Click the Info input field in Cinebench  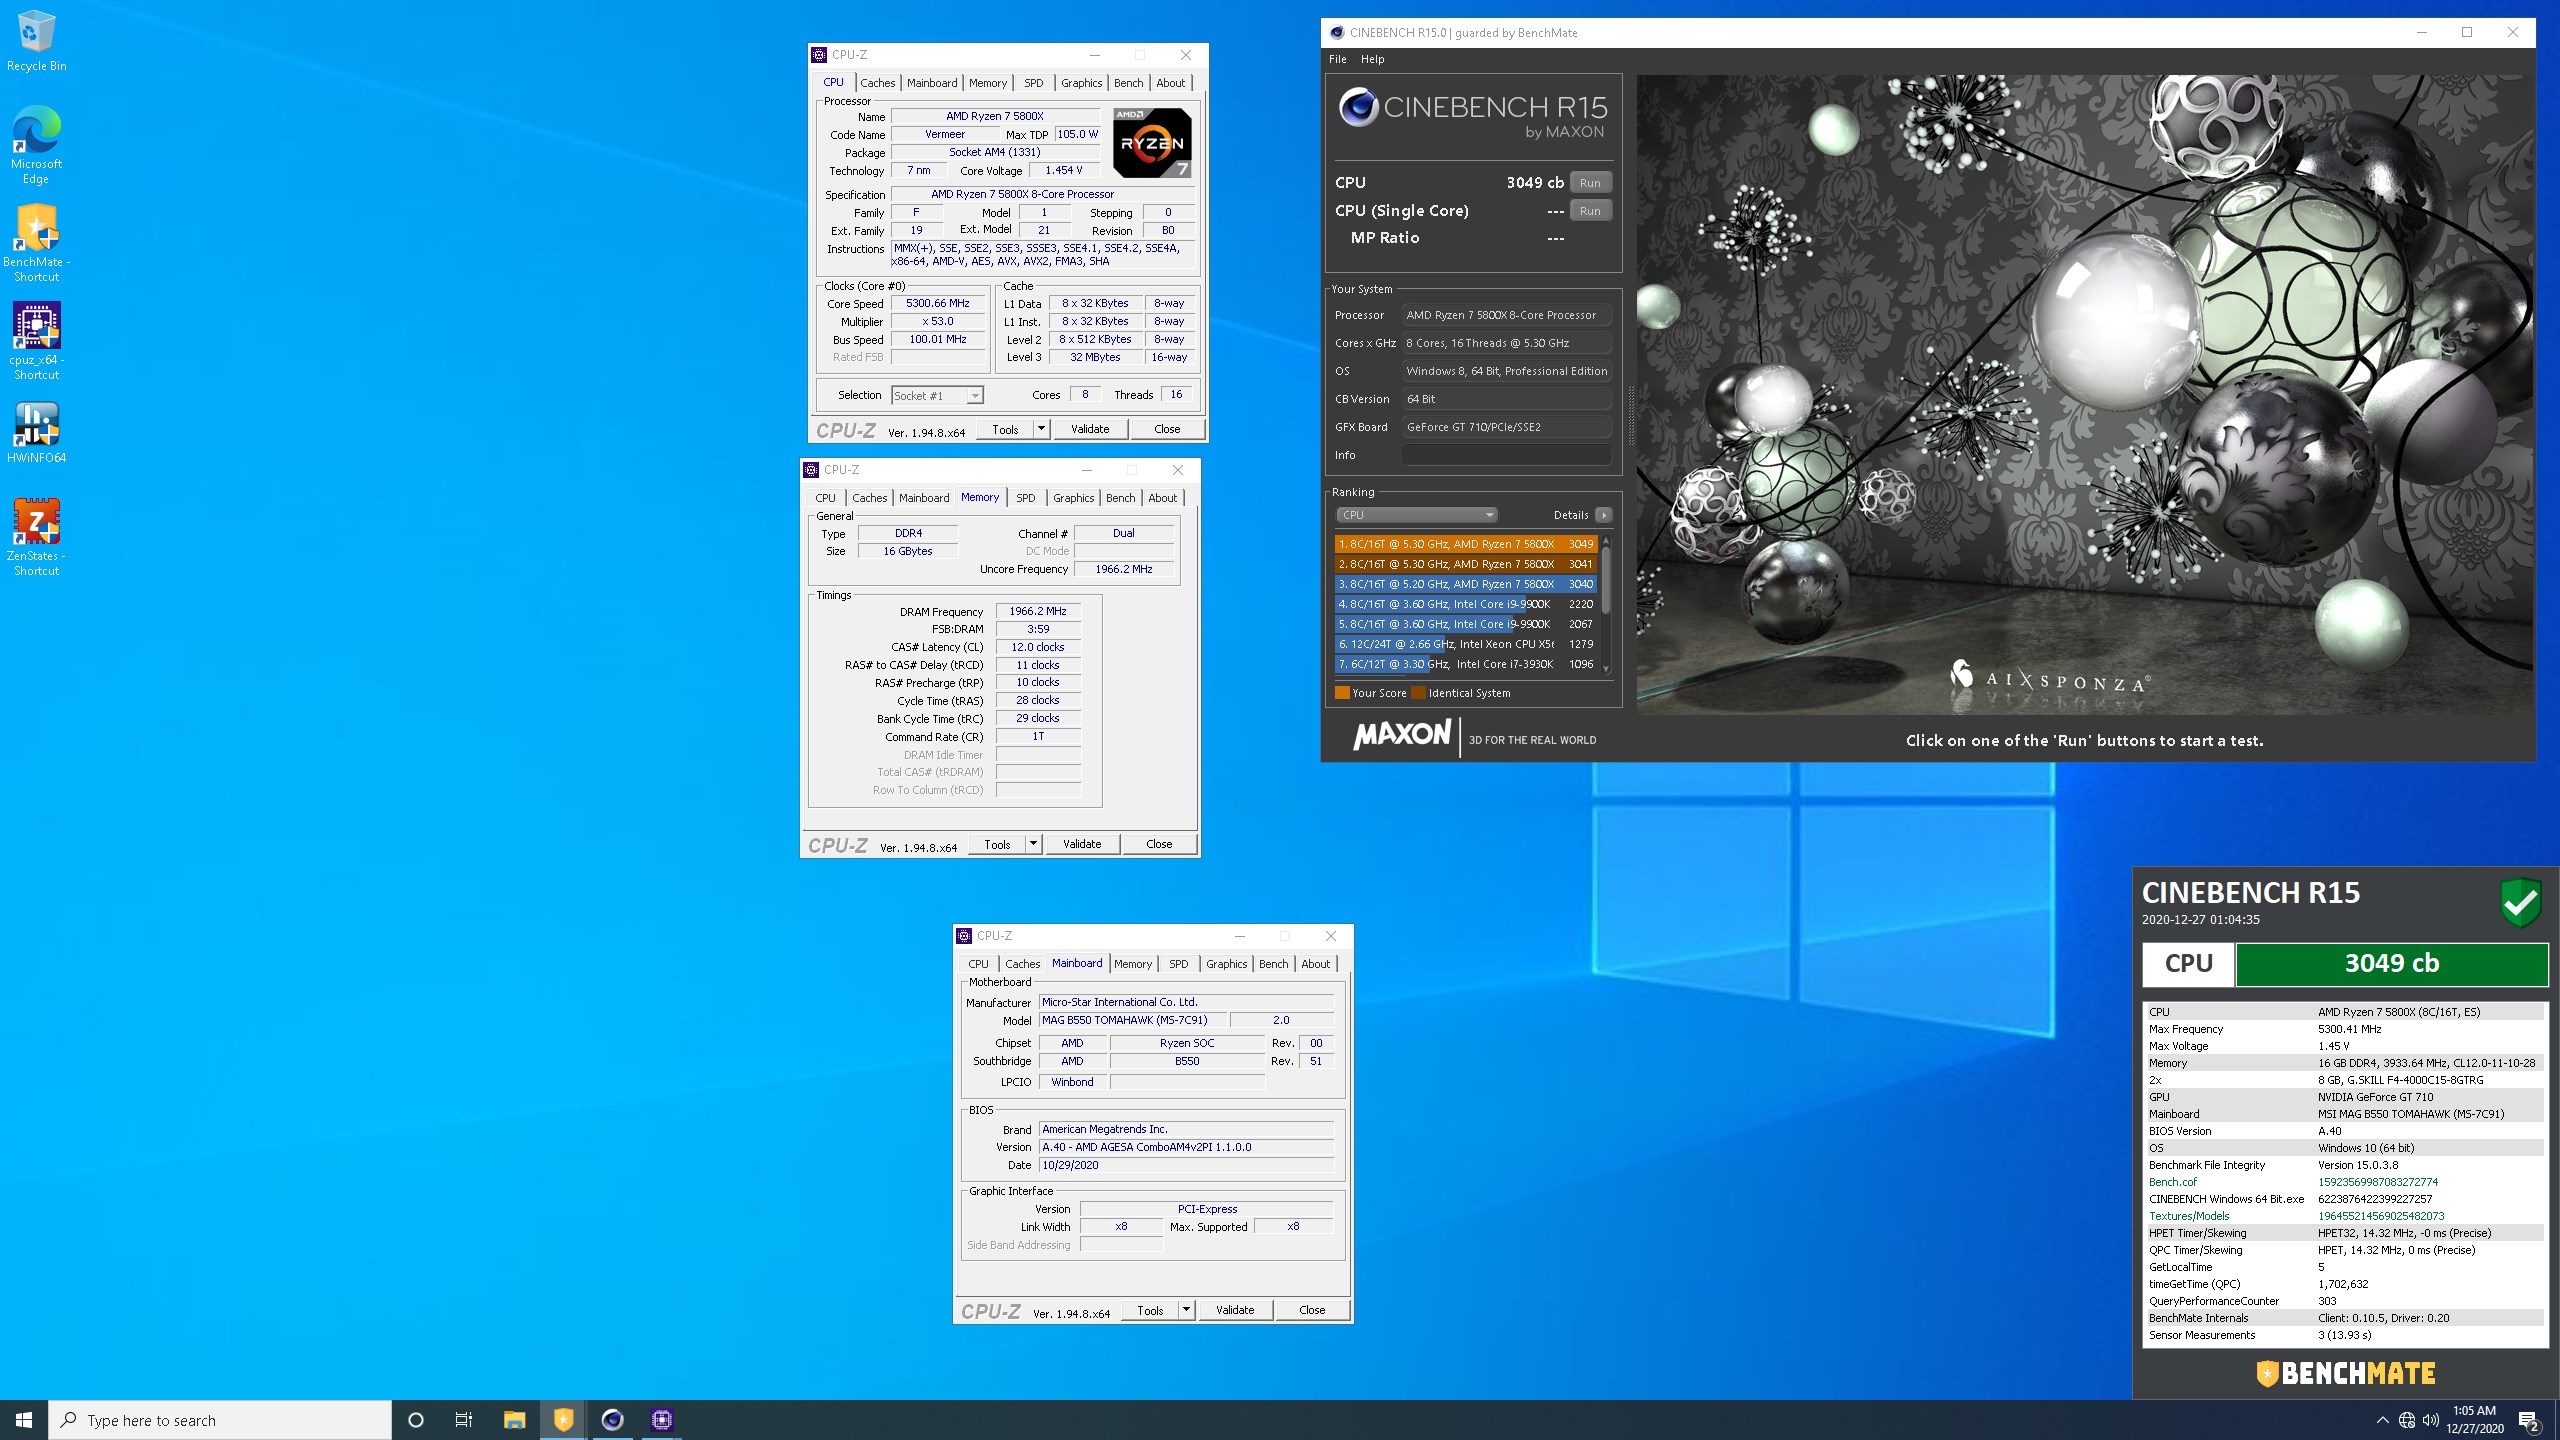click(x=1506, y=455)
